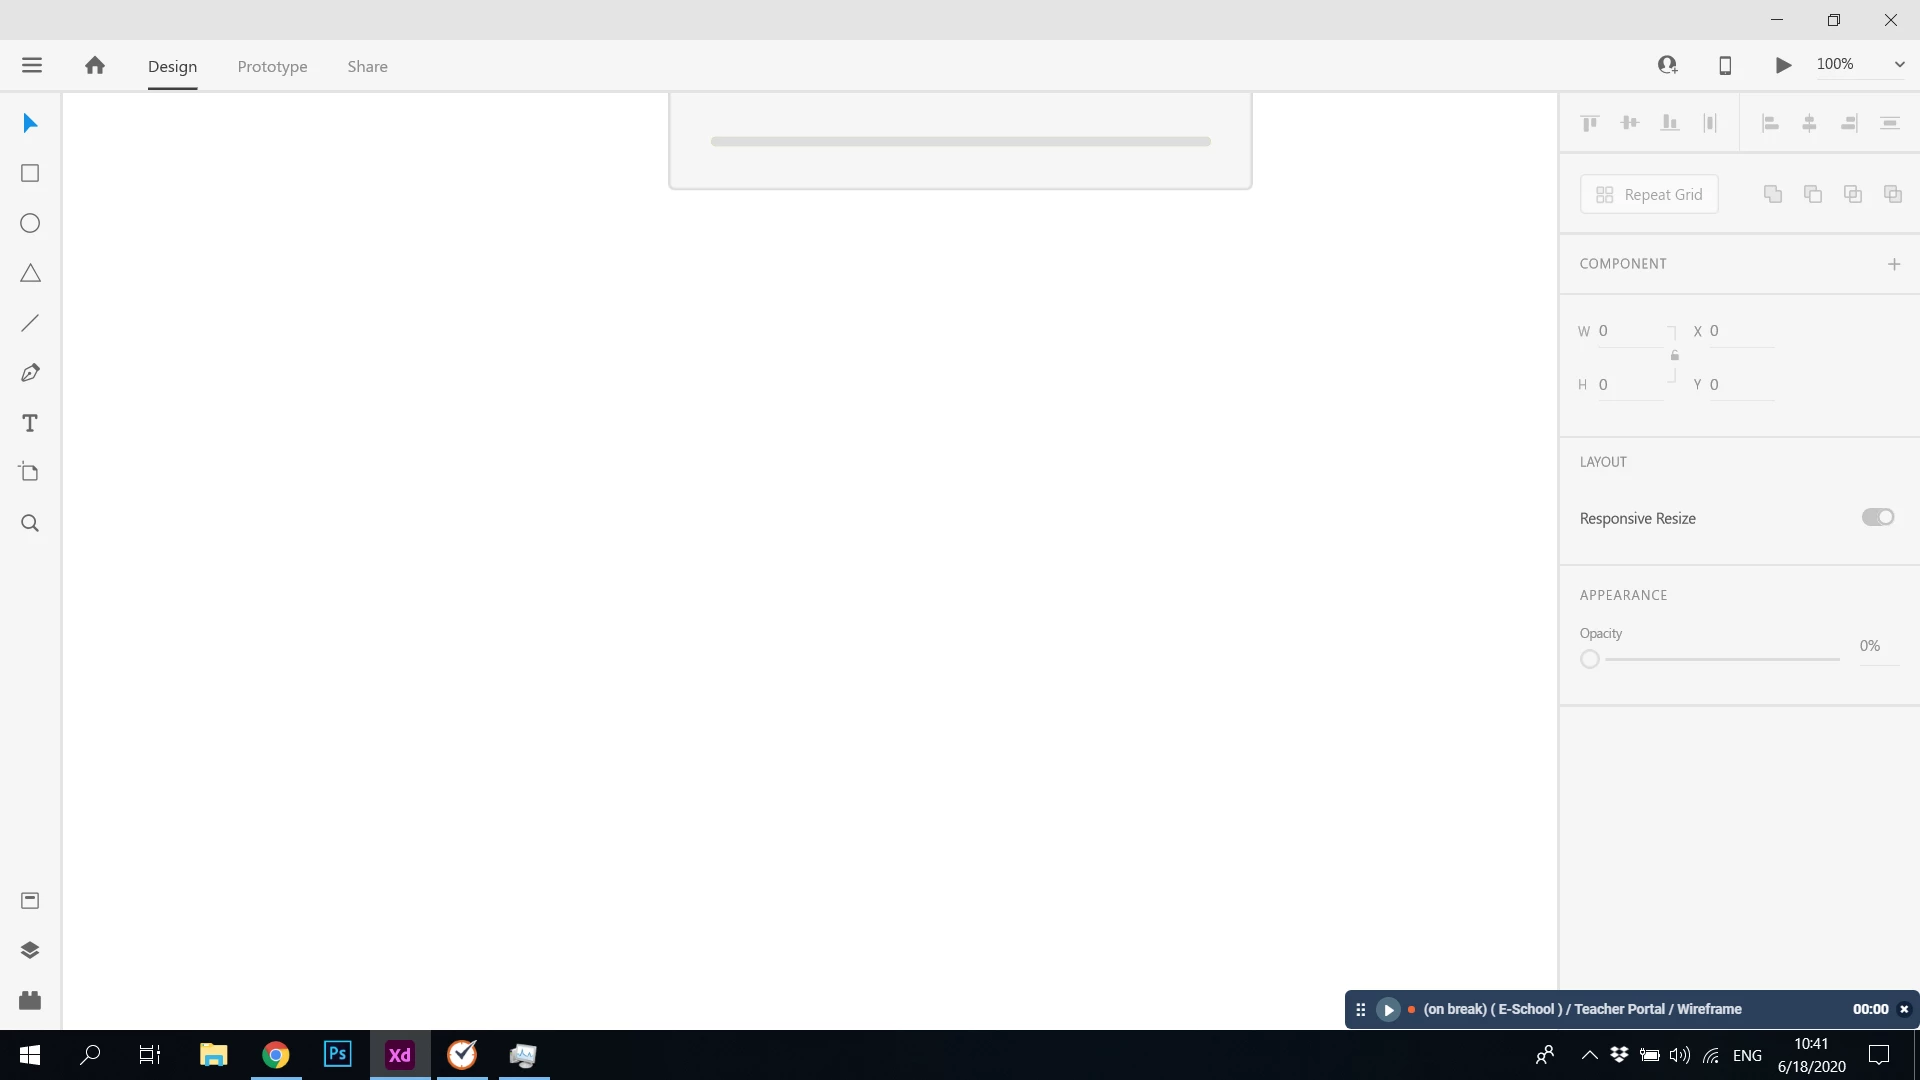This screenshot has height=1080, width=1920.
Task: Select the Line tool
Action: [30, 323]
